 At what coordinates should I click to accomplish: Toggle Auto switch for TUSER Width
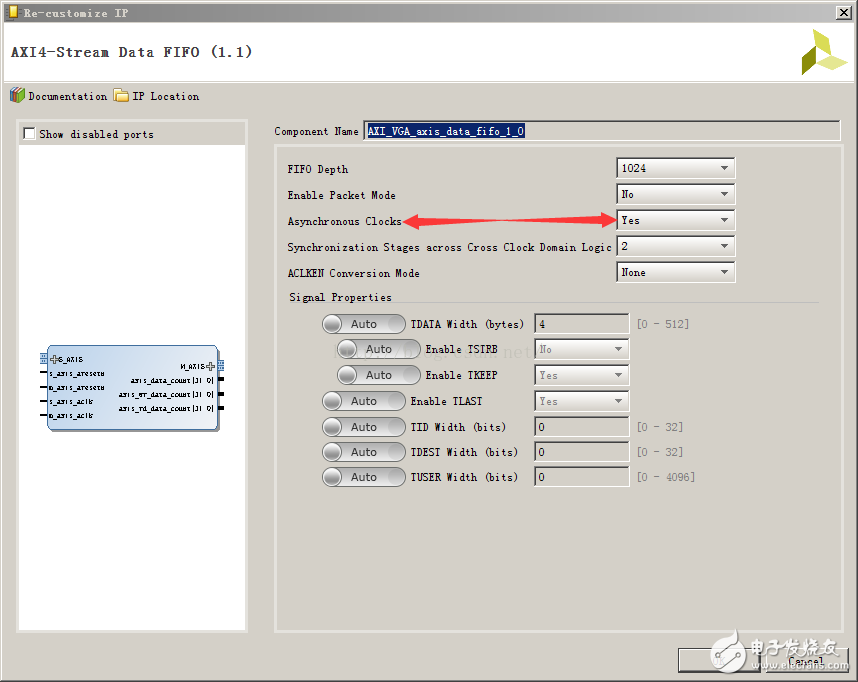click(363, 477)
